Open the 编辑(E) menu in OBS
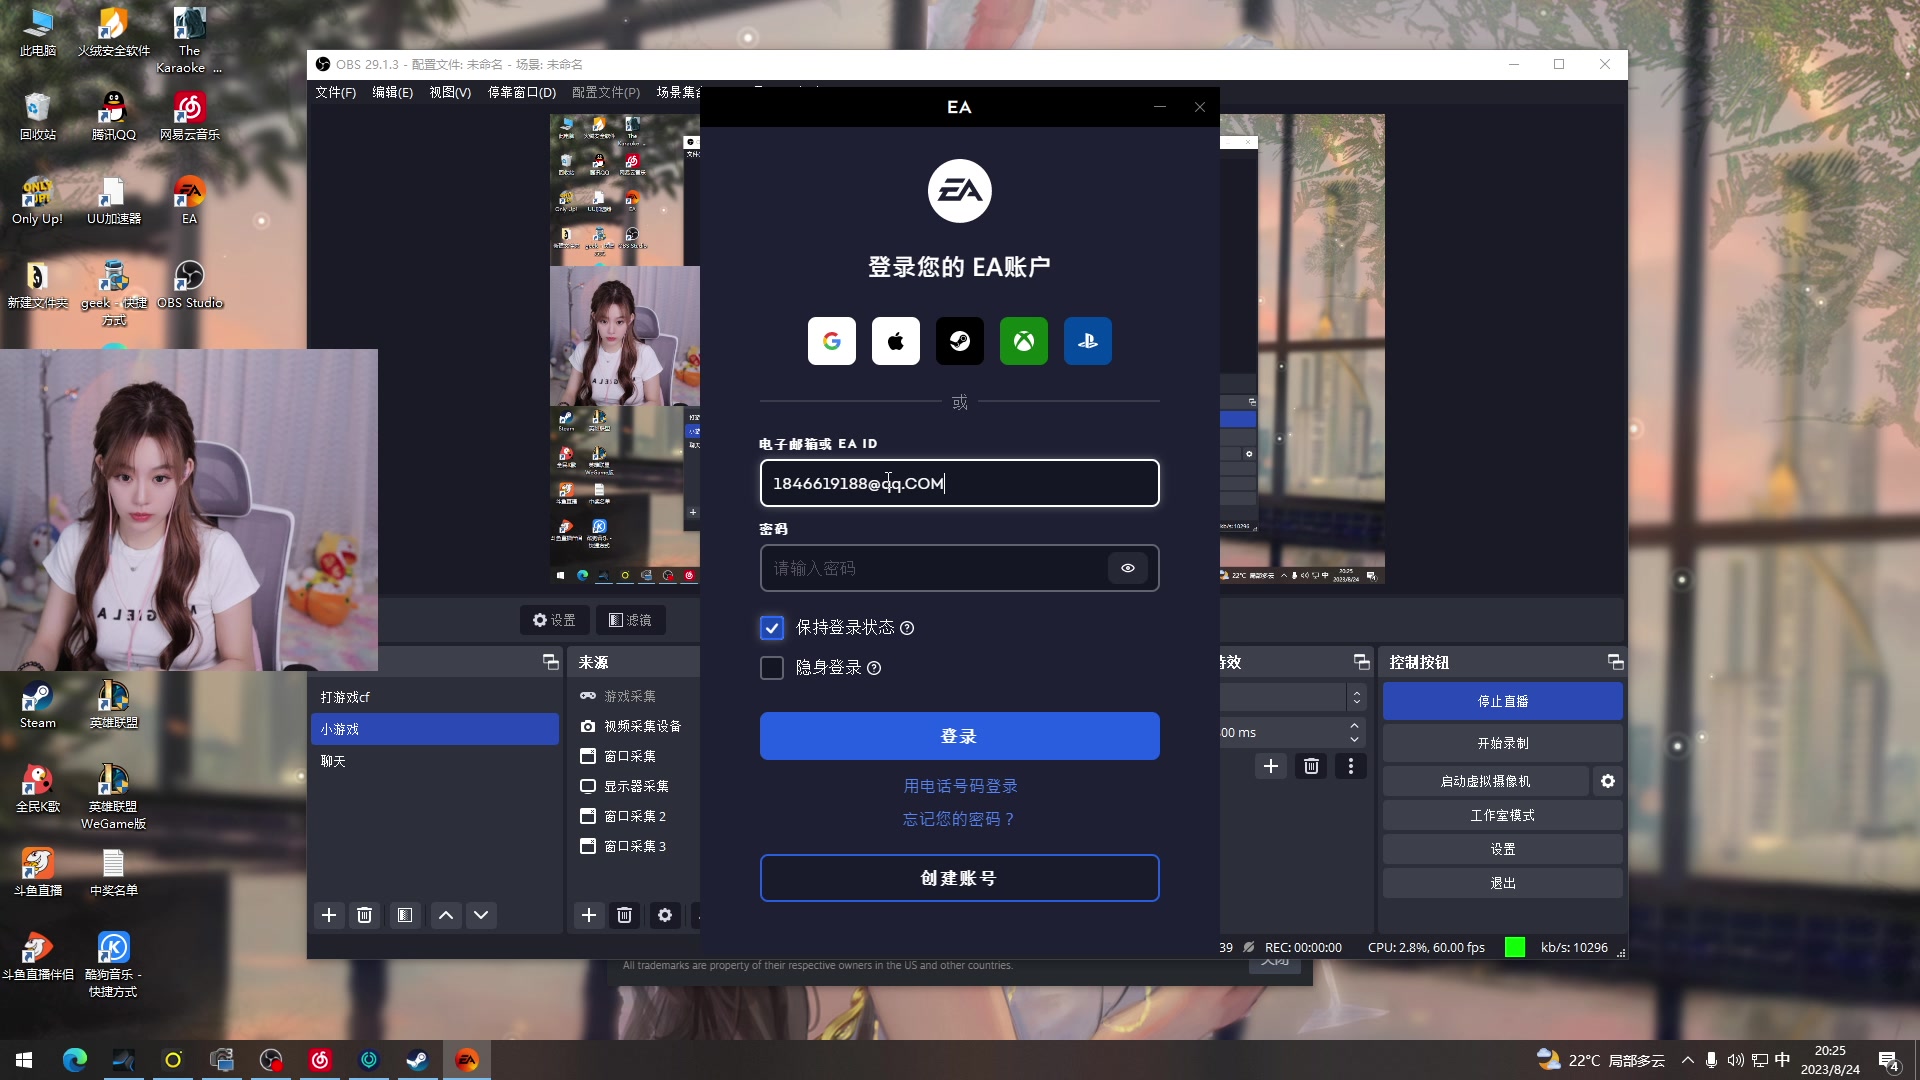 [x=393, y=92]
